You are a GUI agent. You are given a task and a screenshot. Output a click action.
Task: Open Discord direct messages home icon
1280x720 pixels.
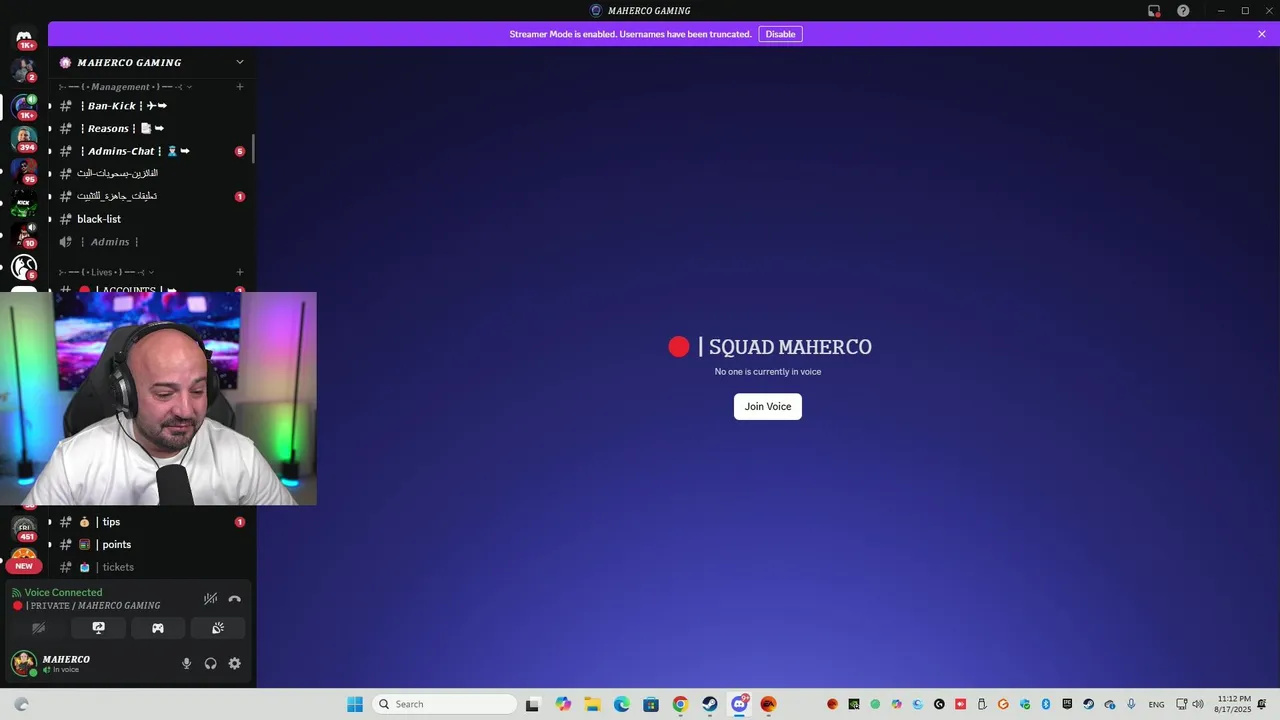[x=24, y=38]
